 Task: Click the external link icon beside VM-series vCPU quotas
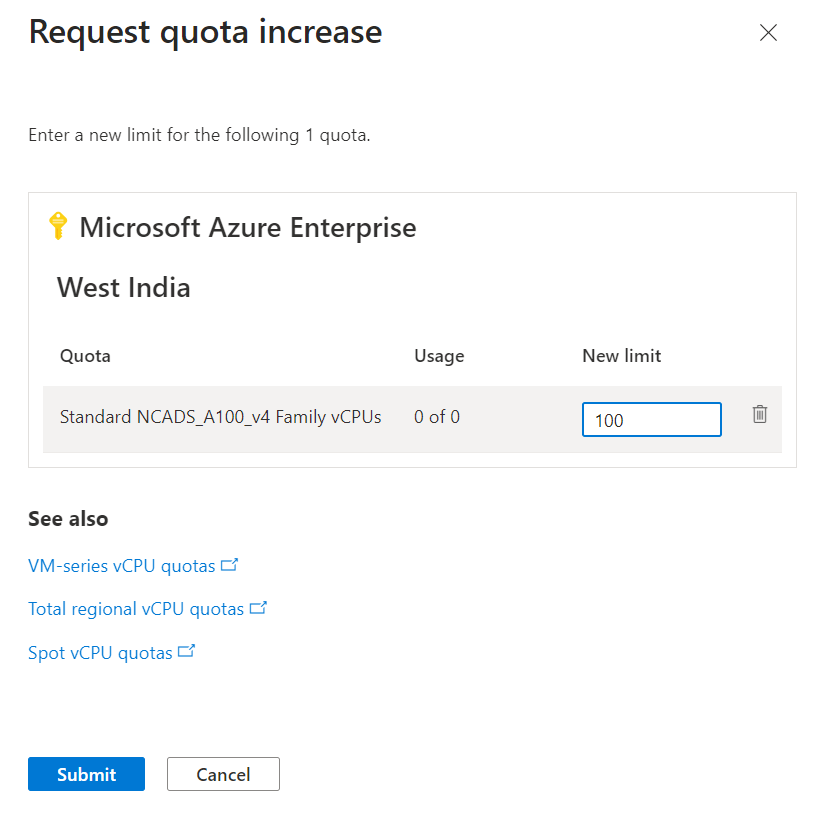click(230, 565)
